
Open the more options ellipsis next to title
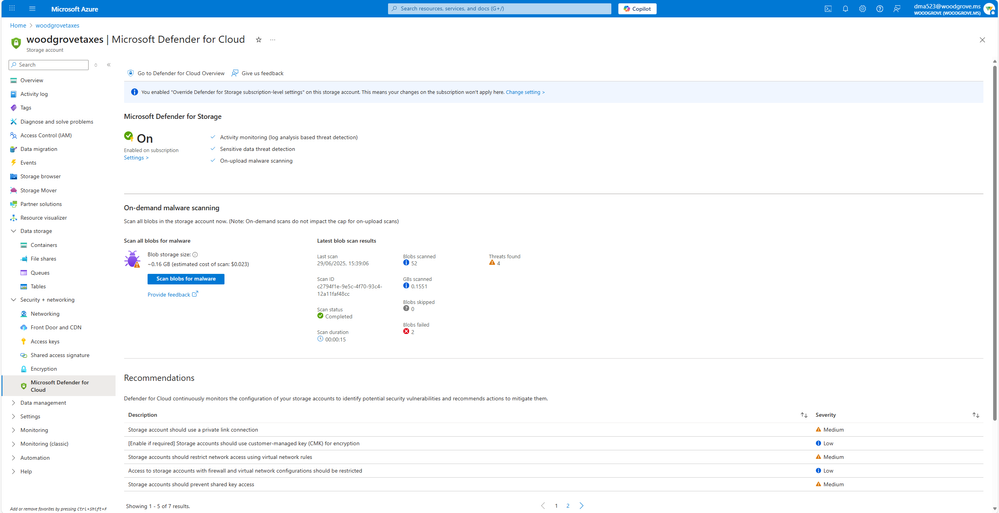point(273,40)
